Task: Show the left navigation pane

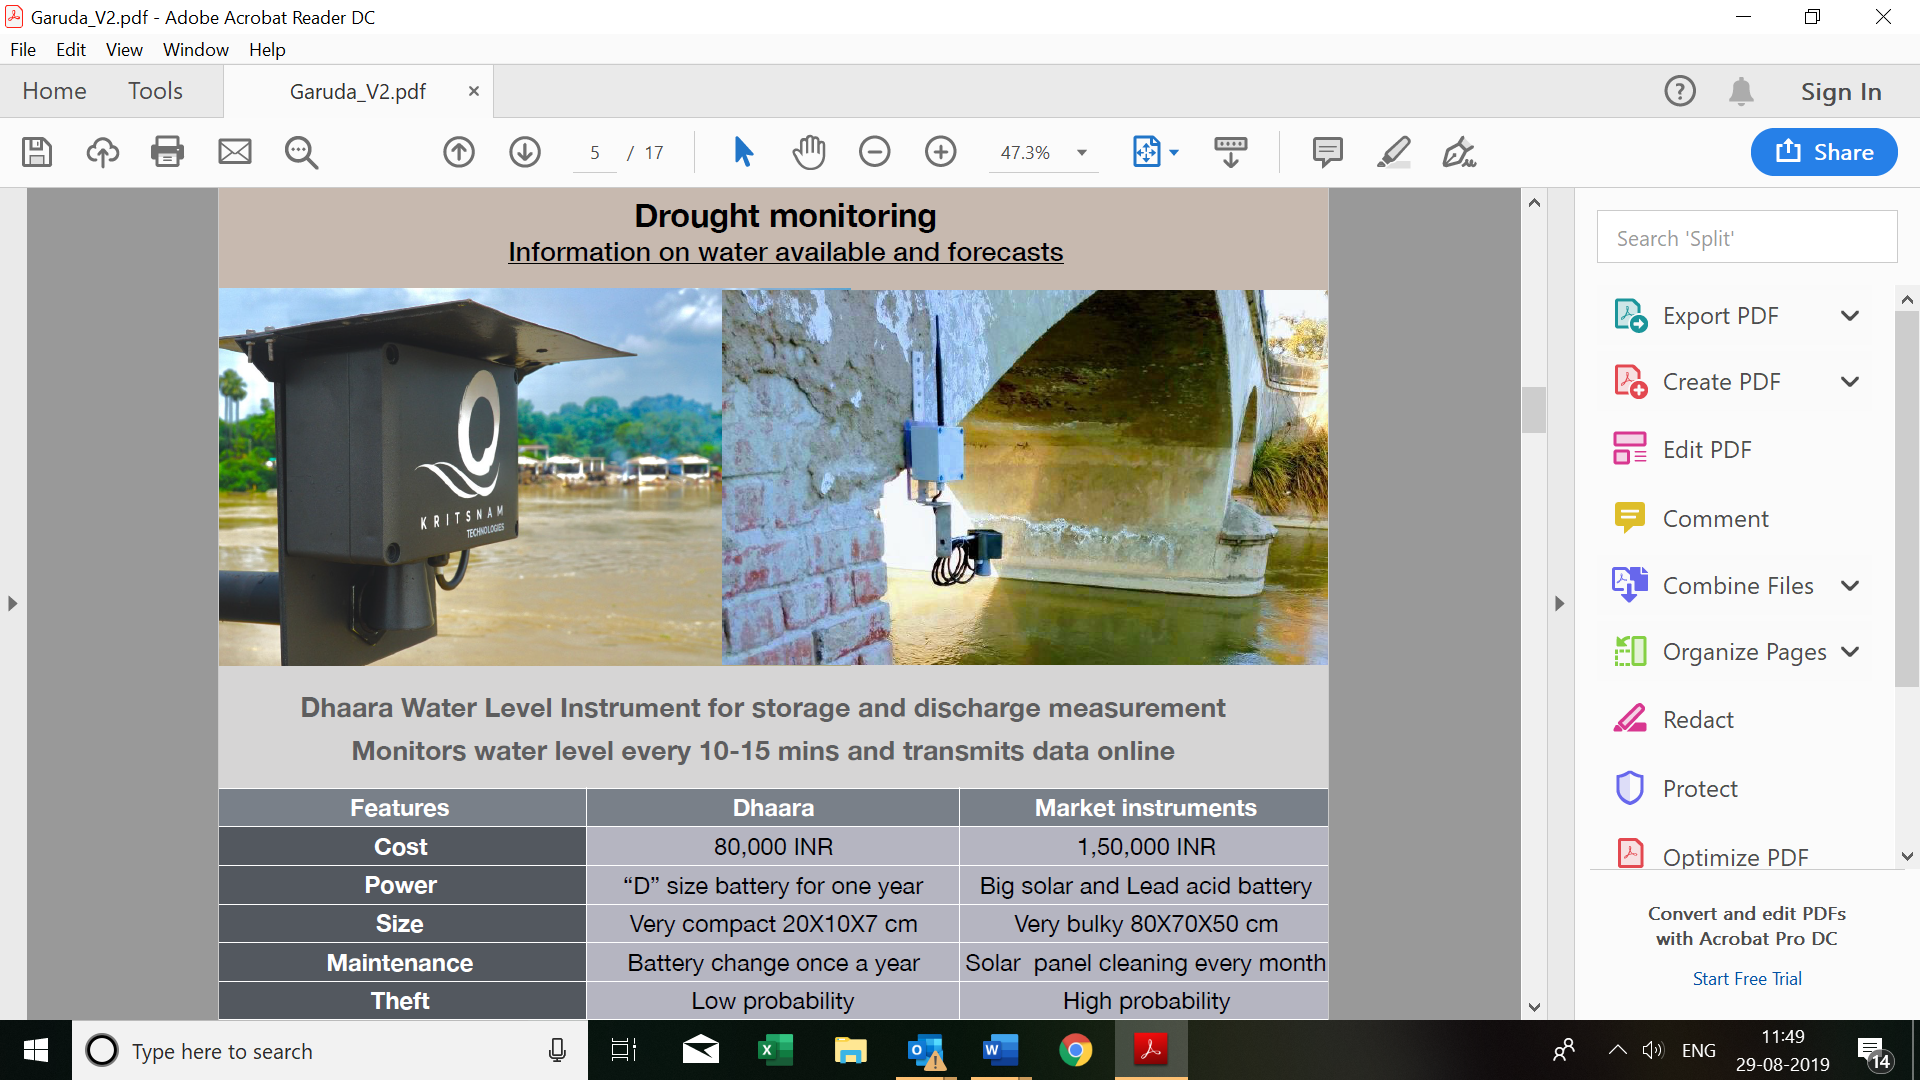Action: click(x=12, y=603)
